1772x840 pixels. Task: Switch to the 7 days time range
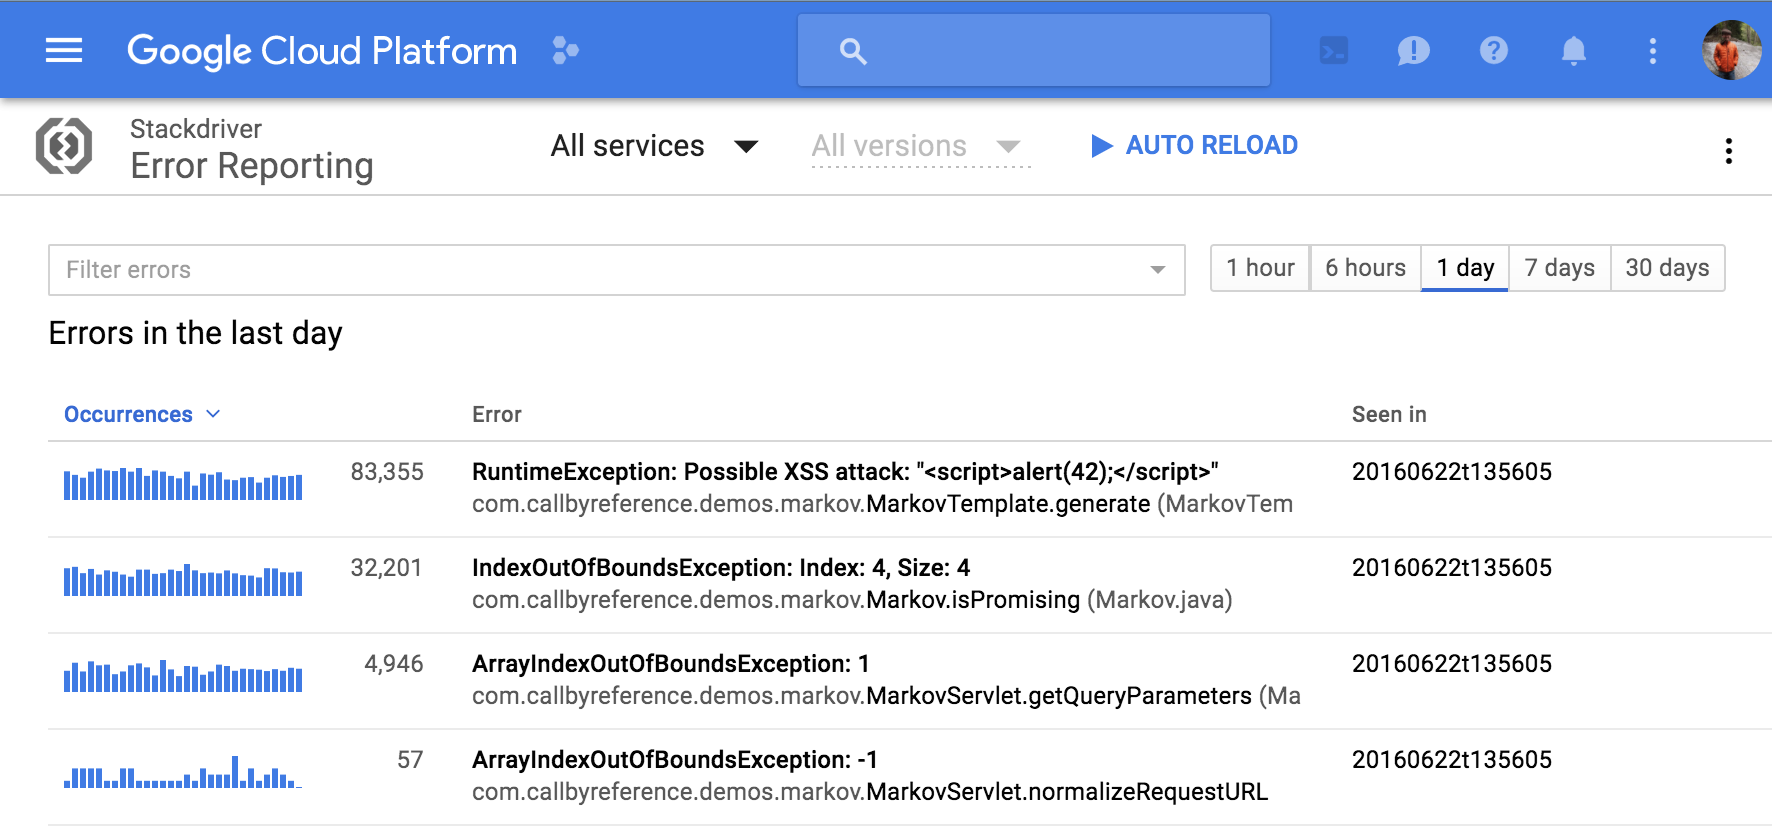[x=1559, y=268]
